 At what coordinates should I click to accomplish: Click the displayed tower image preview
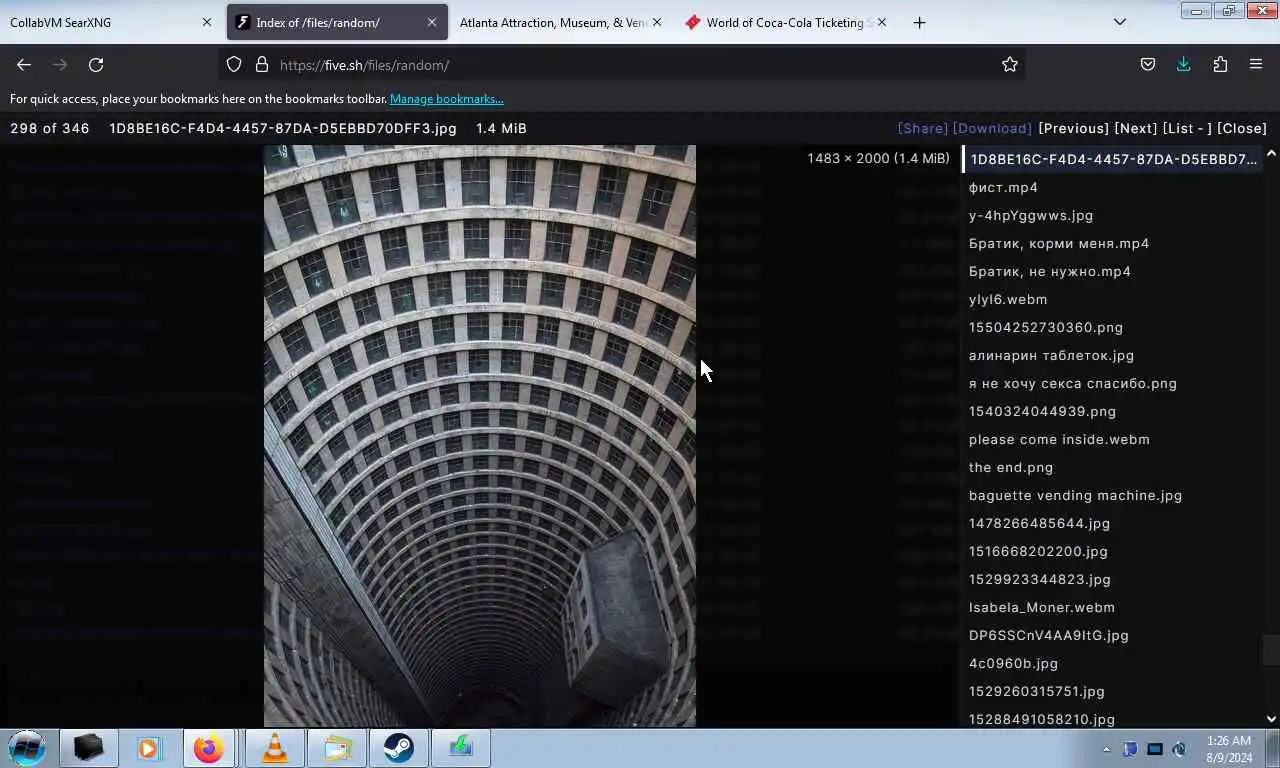(x=480, y=436)
